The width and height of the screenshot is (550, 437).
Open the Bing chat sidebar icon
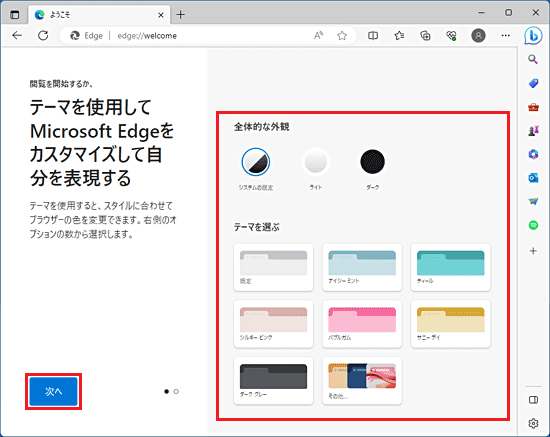[x=533, y=36]
